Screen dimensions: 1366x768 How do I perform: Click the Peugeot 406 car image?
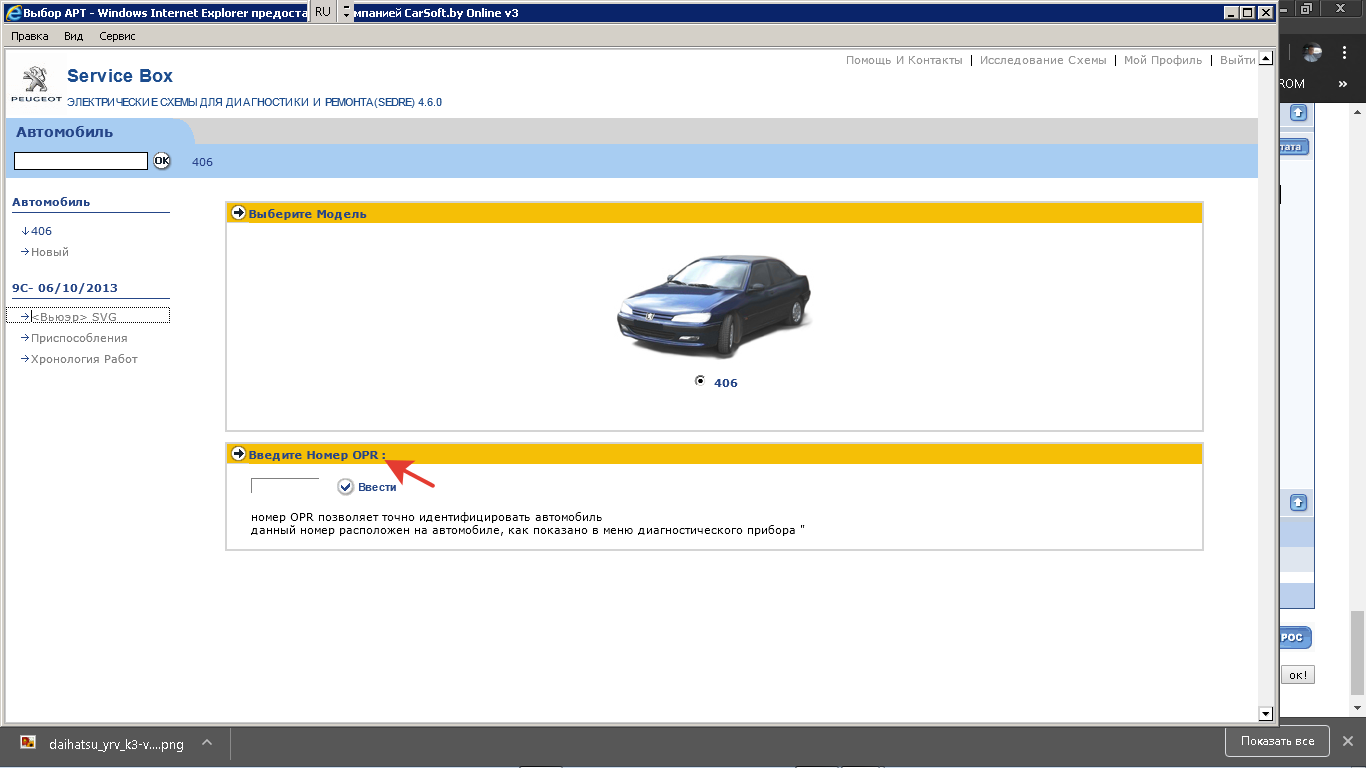coord(714,306)
